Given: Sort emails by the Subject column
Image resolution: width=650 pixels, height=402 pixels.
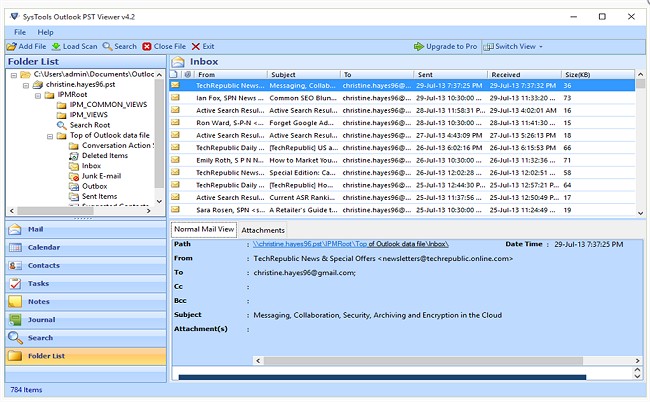Looking at the screenshot, I should pyautogui.click(x=283, y=74).
